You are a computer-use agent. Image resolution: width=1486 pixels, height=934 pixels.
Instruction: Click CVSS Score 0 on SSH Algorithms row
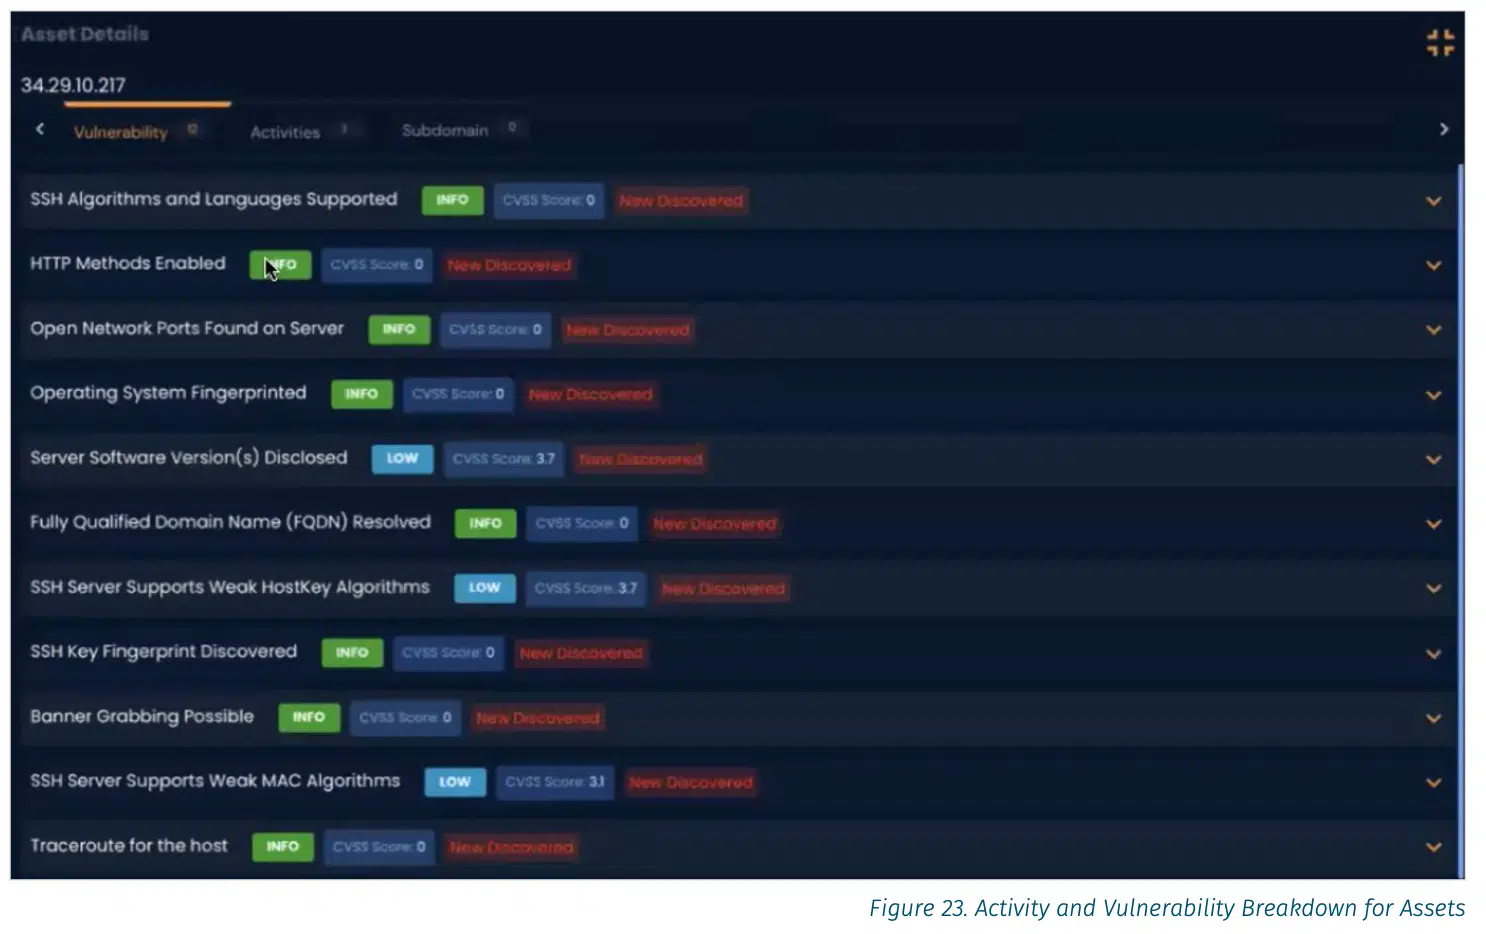[549, 200]
